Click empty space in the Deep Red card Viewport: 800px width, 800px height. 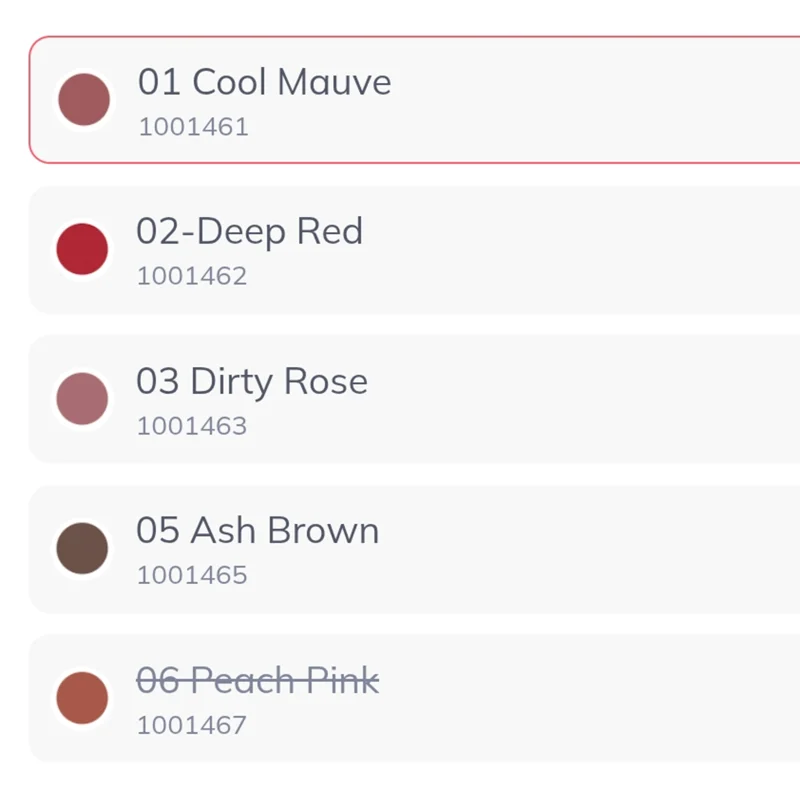(600, 250)
